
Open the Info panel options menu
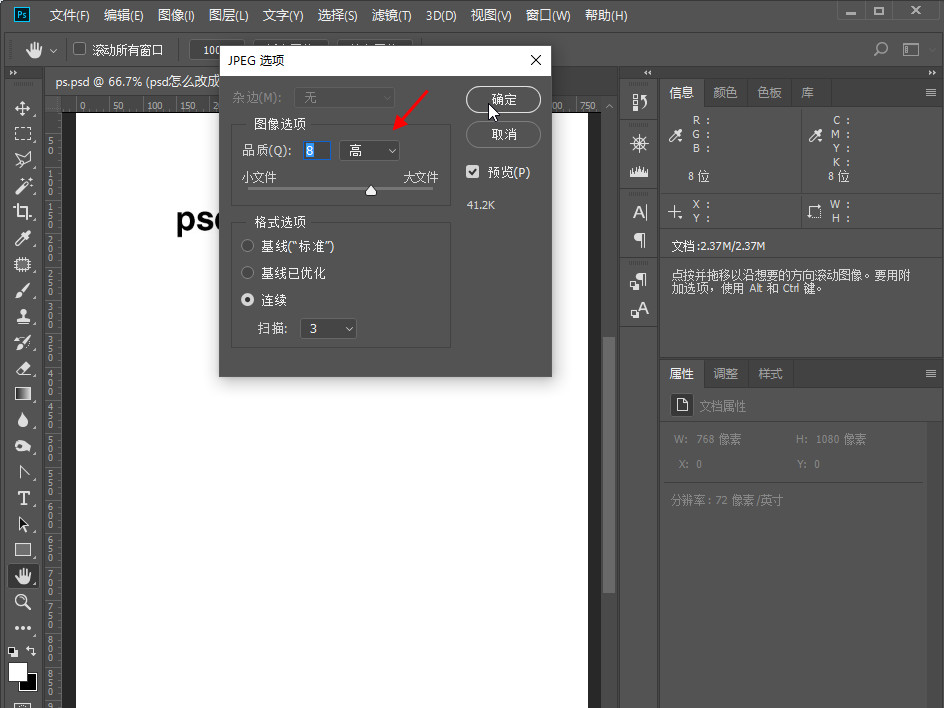[931, 93]
